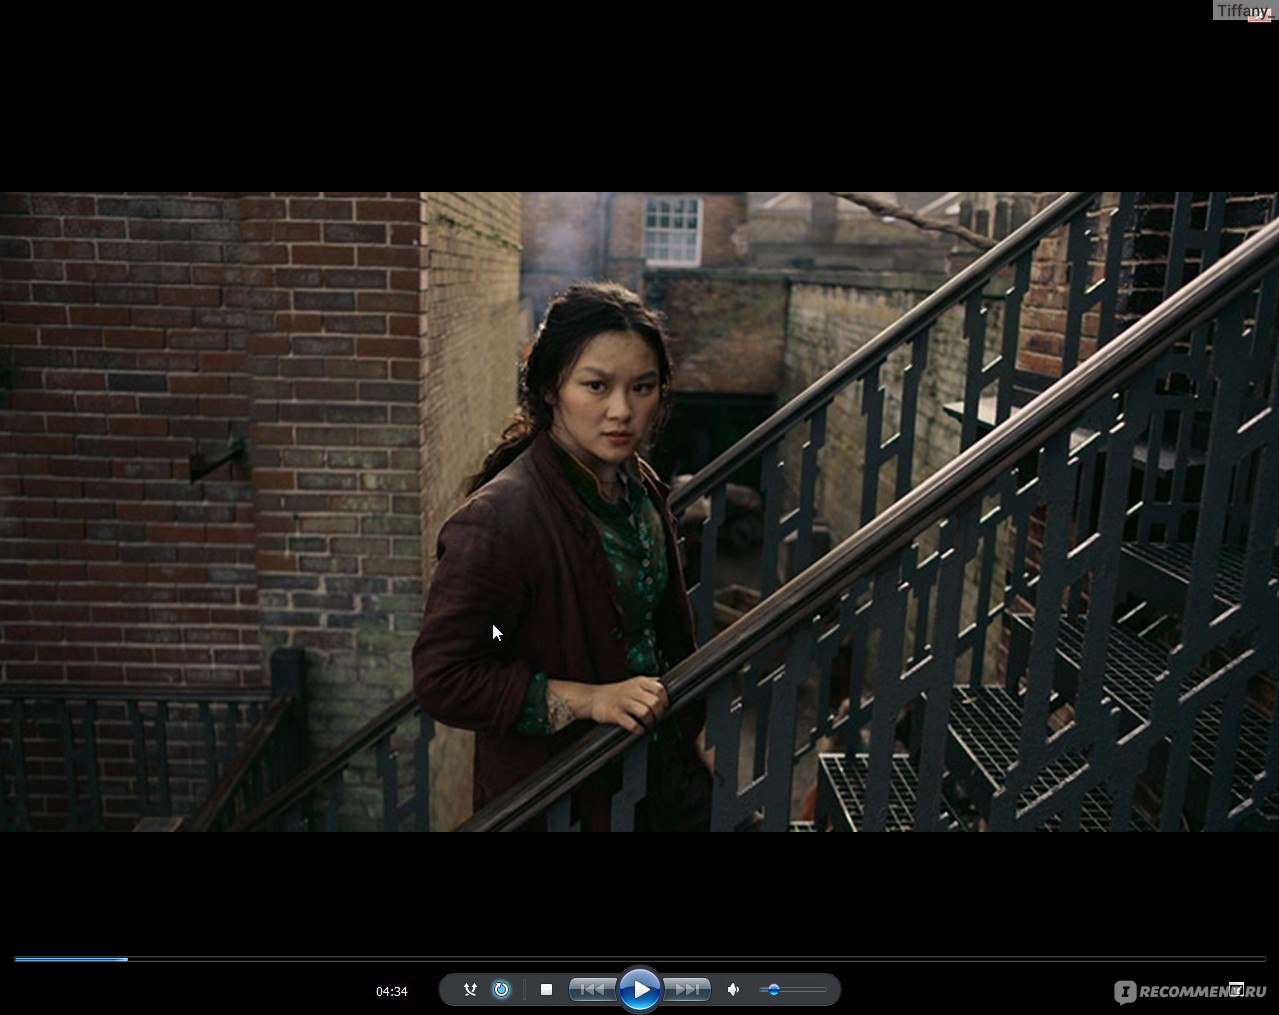Viewport: 1279px width, 1015px height.
Task: Click the full screen view icon
Action: [x=1236, y=989]
